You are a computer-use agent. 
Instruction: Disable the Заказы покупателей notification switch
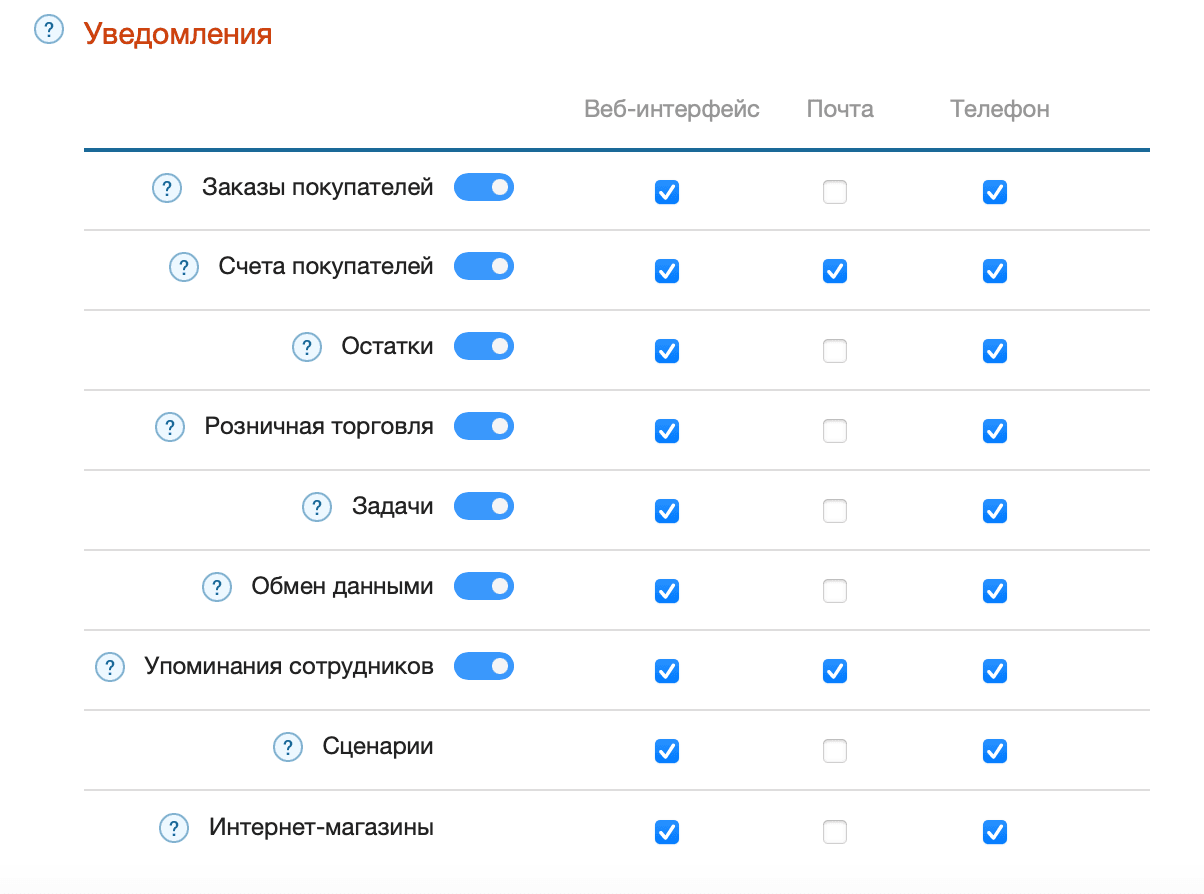484,186
